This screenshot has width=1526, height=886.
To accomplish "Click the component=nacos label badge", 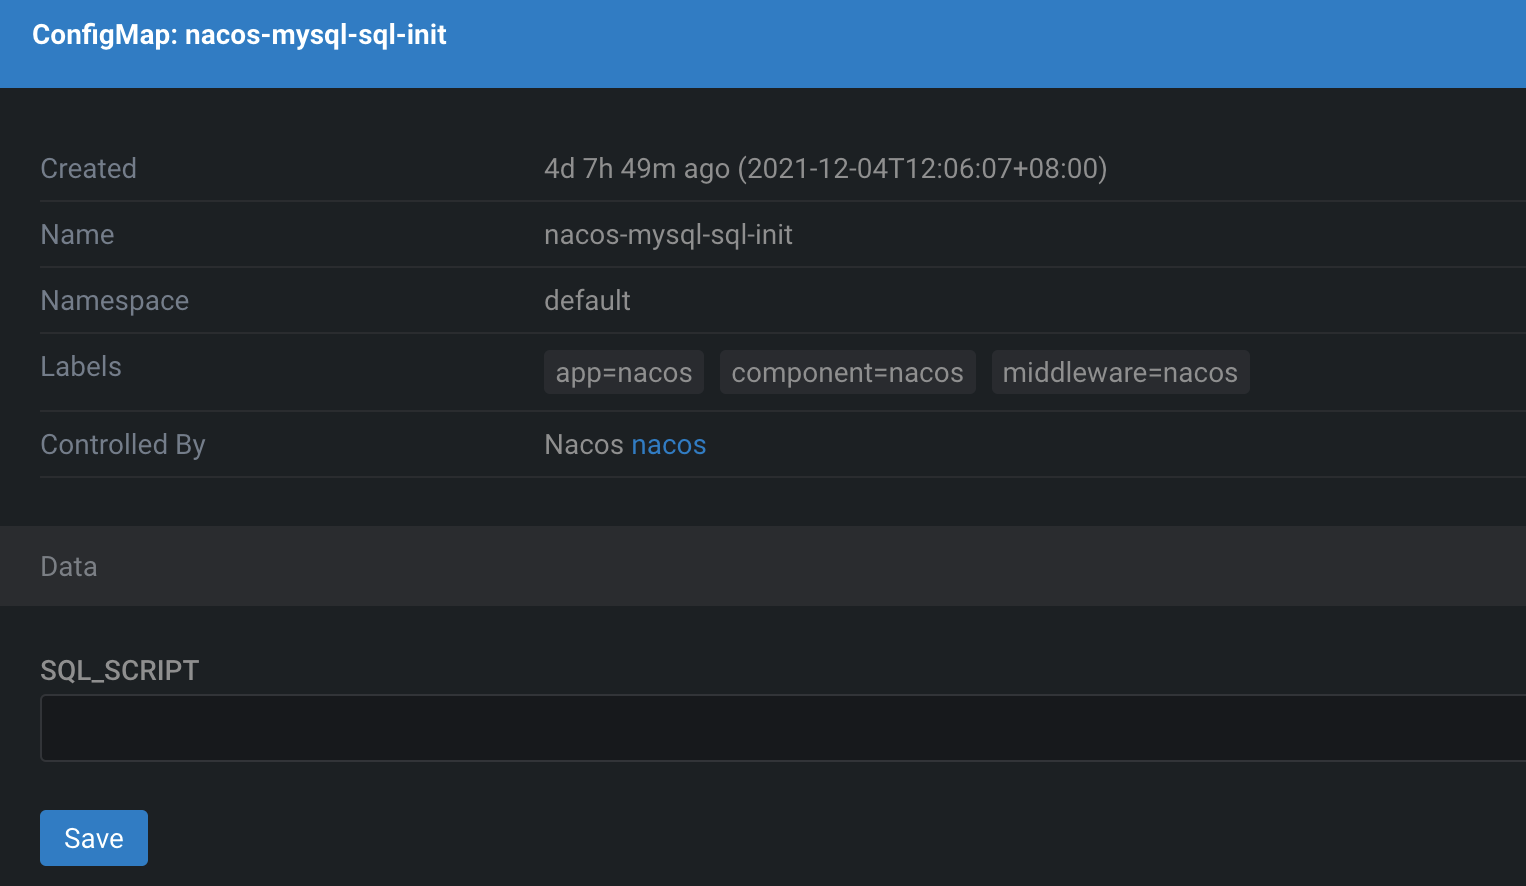I will point(847,372).
